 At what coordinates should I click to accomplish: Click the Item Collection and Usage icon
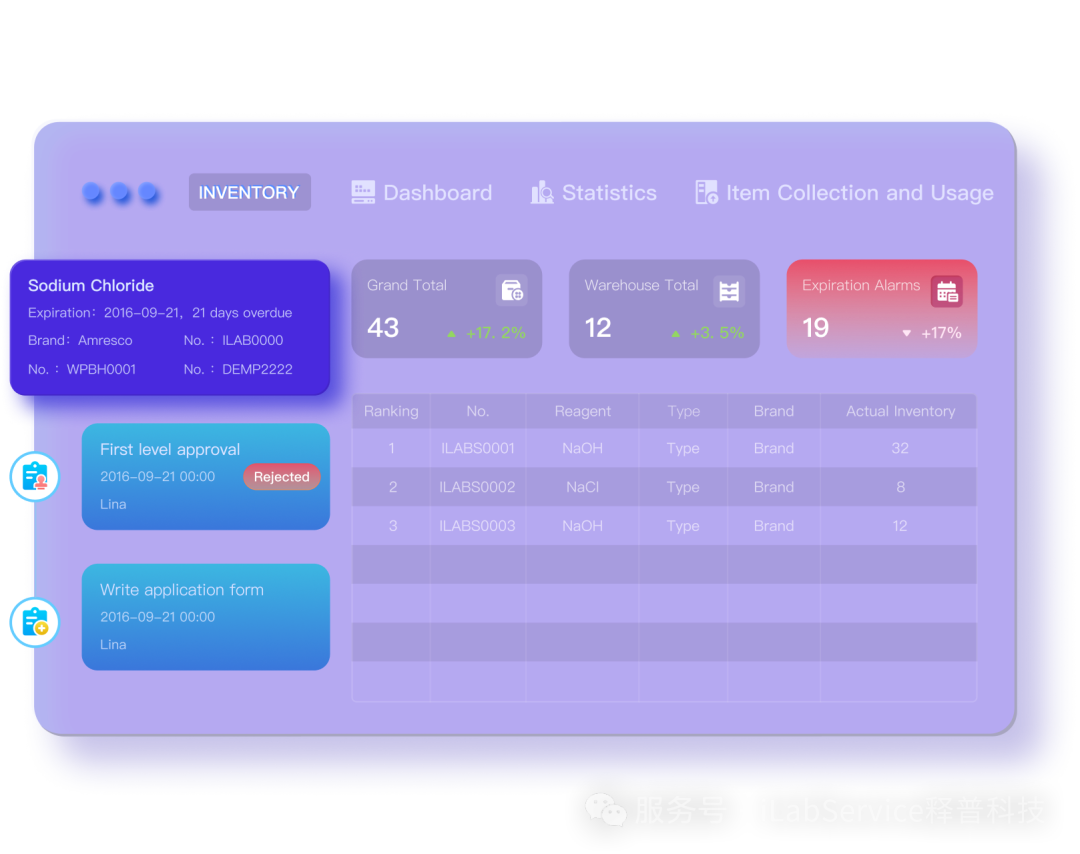[706, 193]
